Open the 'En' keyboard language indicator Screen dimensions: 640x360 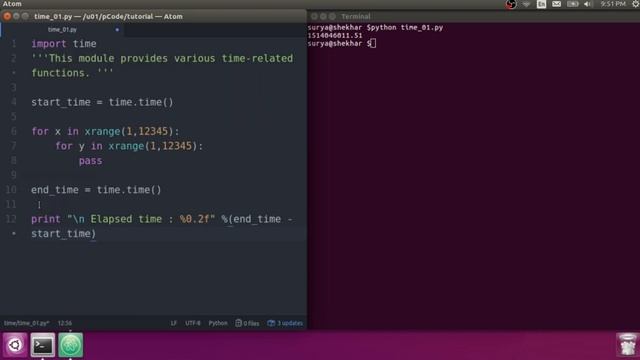pyautogui.click(x=542, y=4)
